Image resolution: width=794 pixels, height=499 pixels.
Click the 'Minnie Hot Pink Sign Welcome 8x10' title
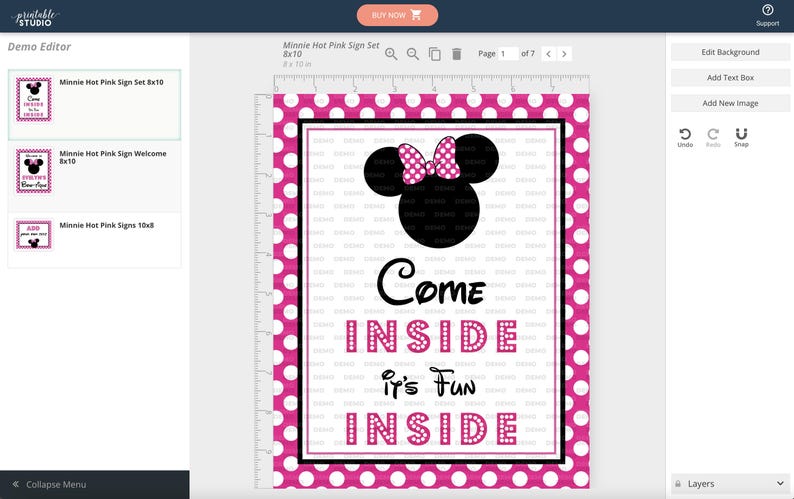click(x=113, y=157)
